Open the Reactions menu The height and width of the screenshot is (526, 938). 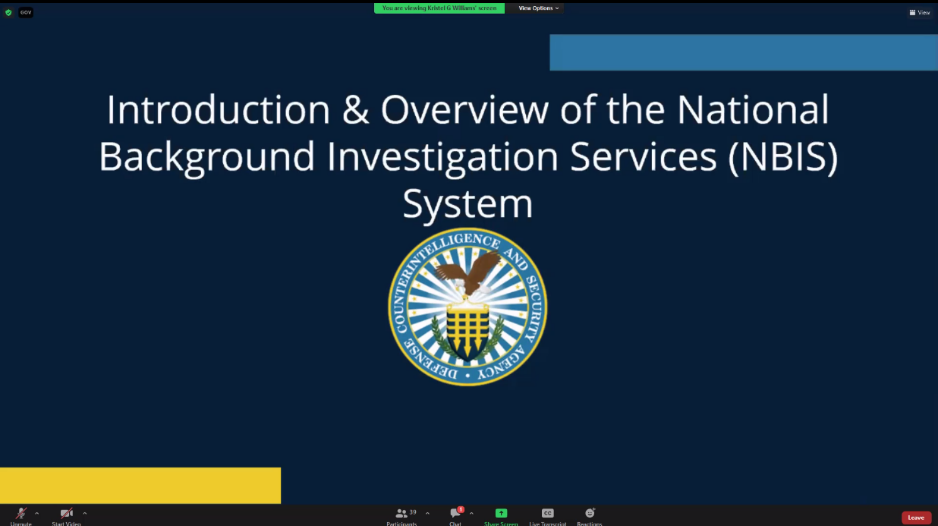590,515
